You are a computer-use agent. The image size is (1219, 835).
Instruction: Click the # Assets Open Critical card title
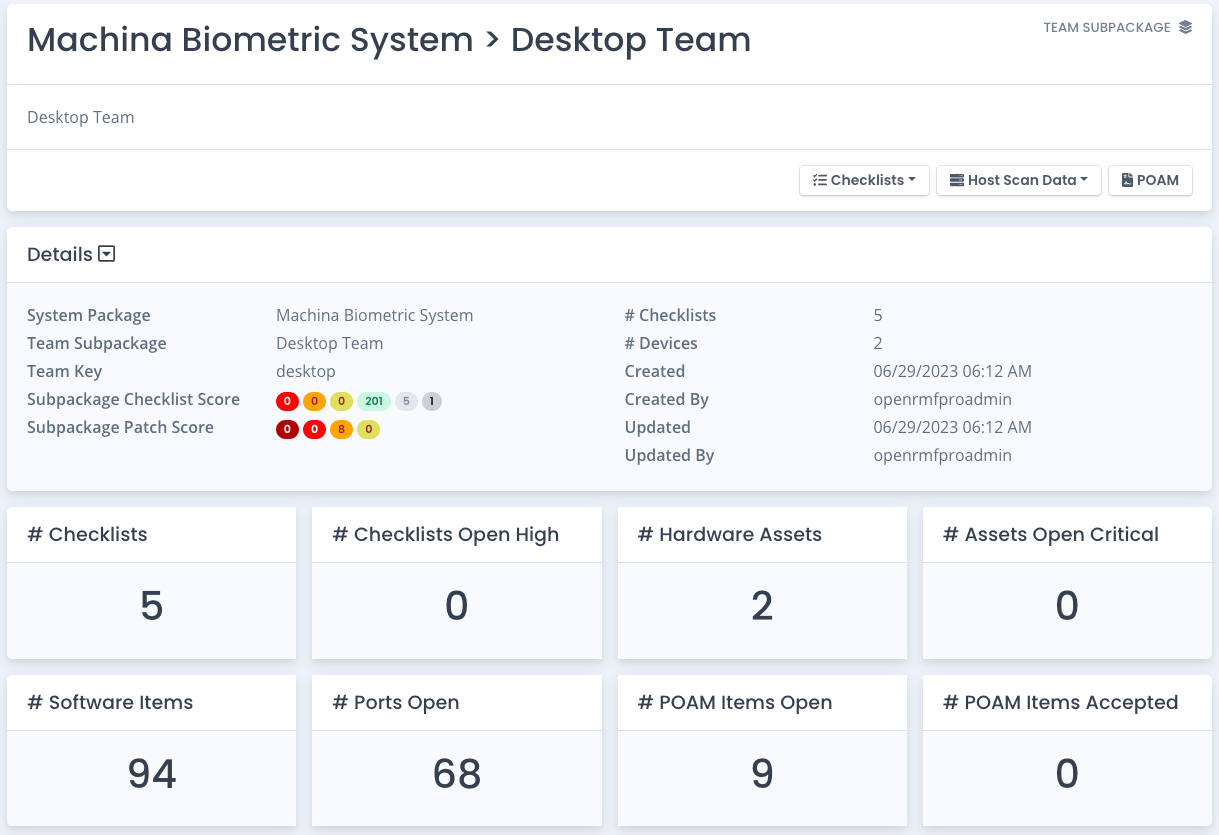1050,534
